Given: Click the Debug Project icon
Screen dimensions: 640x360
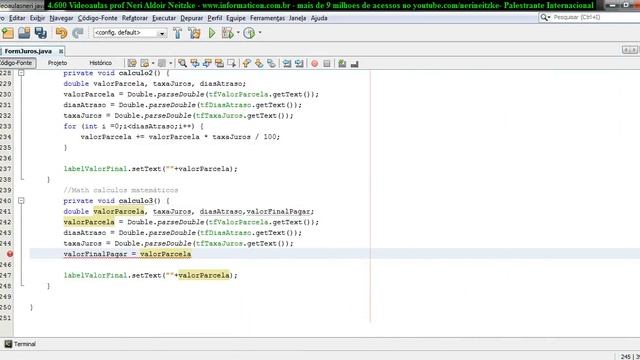Looking at the screenshot, I should pos(227,33).
